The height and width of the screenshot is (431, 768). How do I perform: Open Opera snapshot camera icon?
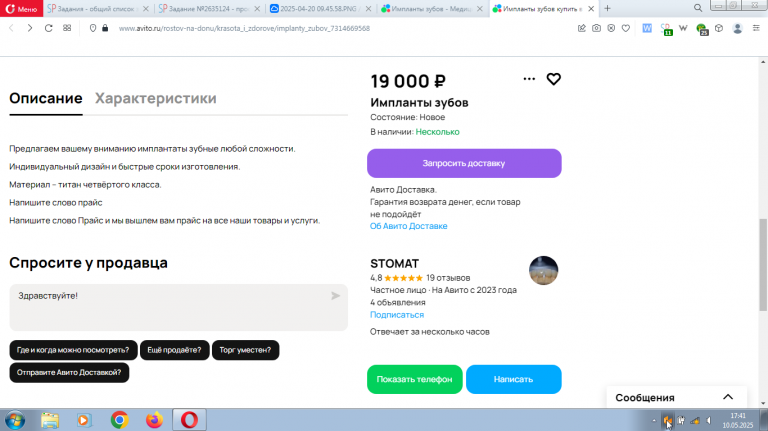pos(596,28)
